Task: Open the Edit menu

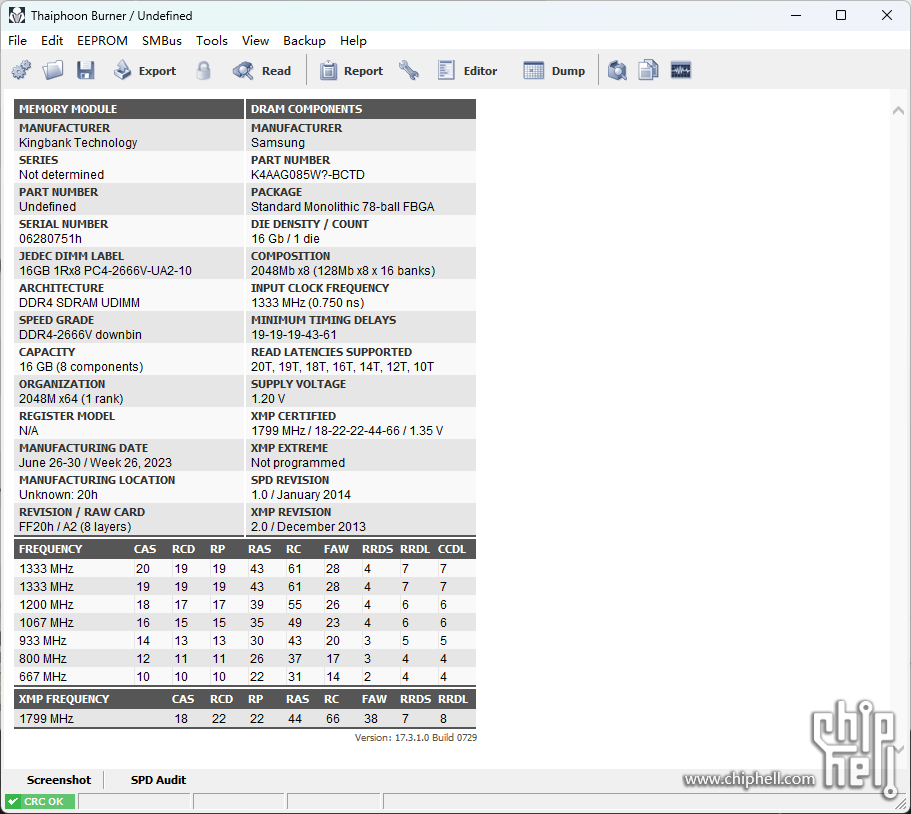Action: [52, 41]
